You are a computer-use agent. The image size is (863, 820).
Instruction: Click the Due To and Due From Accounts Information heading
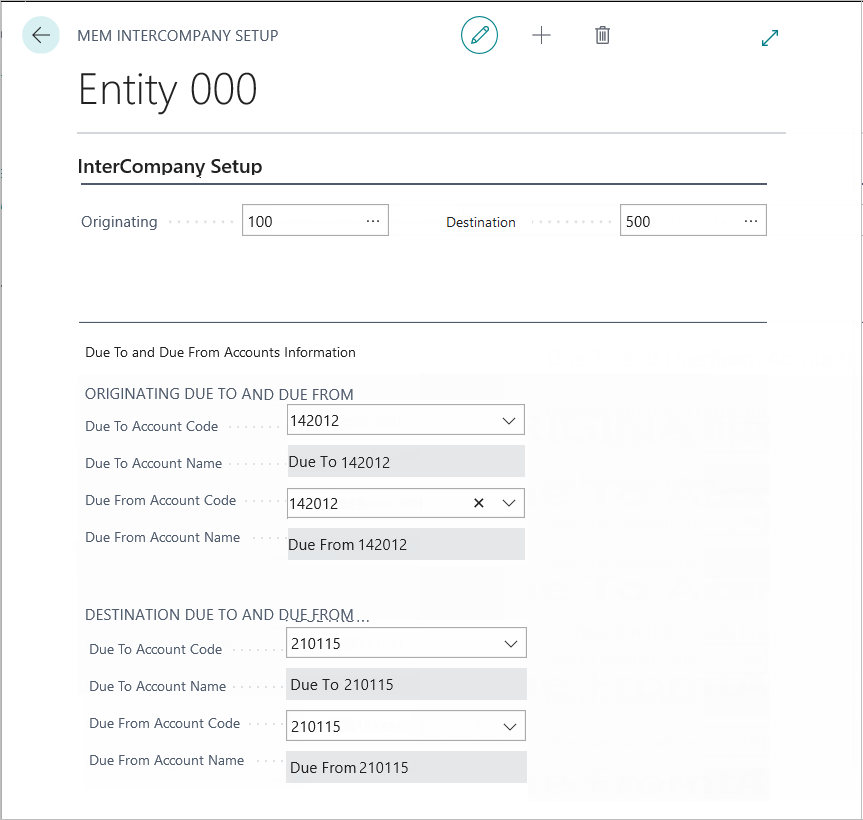pyautogui.click(x=220, y=352)
